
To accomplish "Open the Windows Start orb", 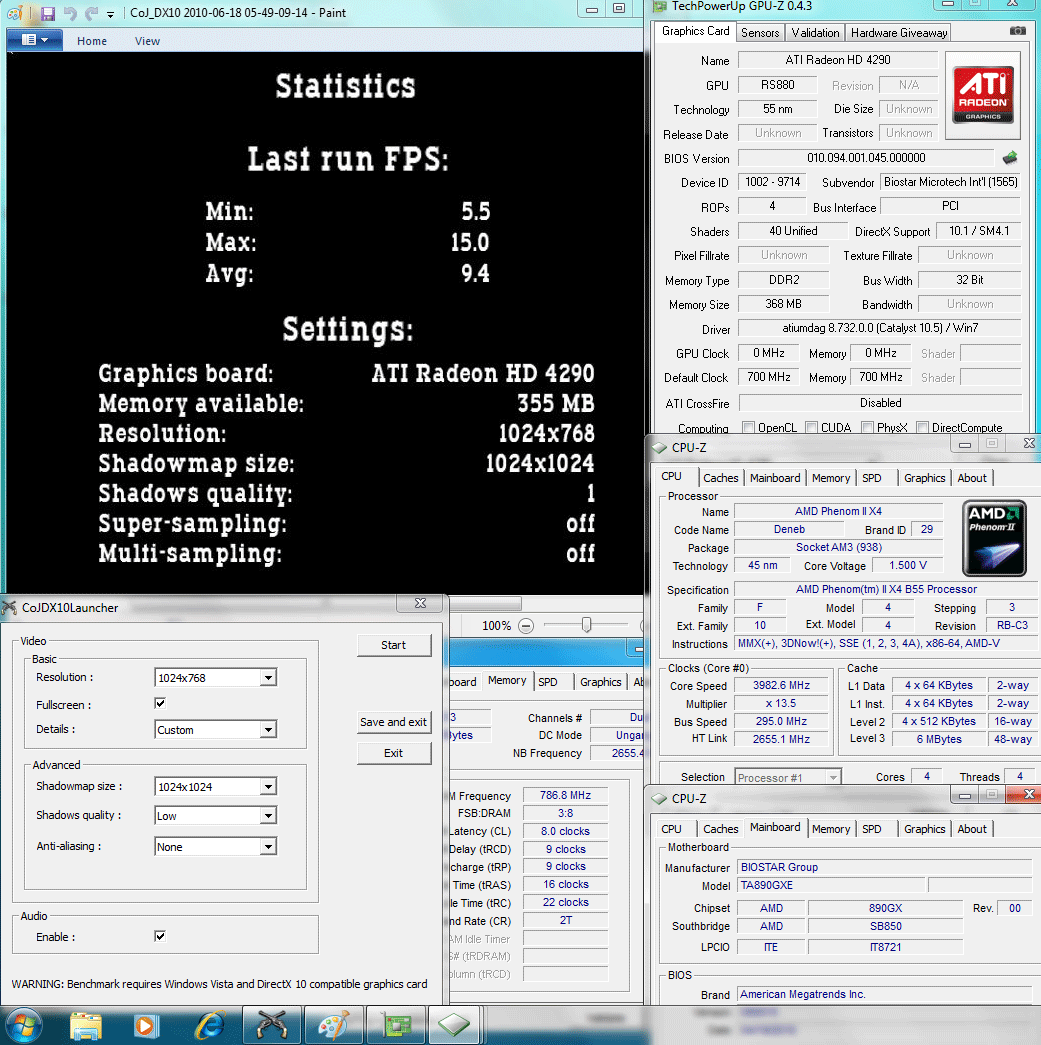I will point(24,1025).
